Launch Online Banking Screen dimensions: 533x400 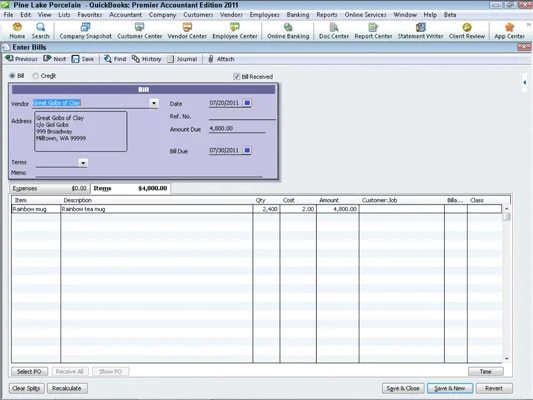click(288, 31)
